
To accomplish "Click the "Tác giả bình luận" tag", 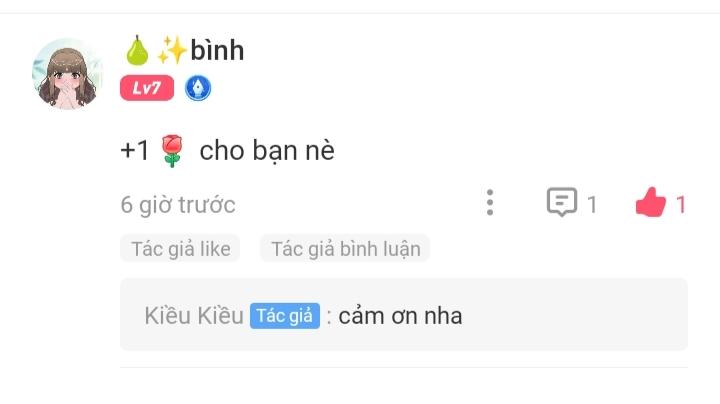I will point(345,249).
